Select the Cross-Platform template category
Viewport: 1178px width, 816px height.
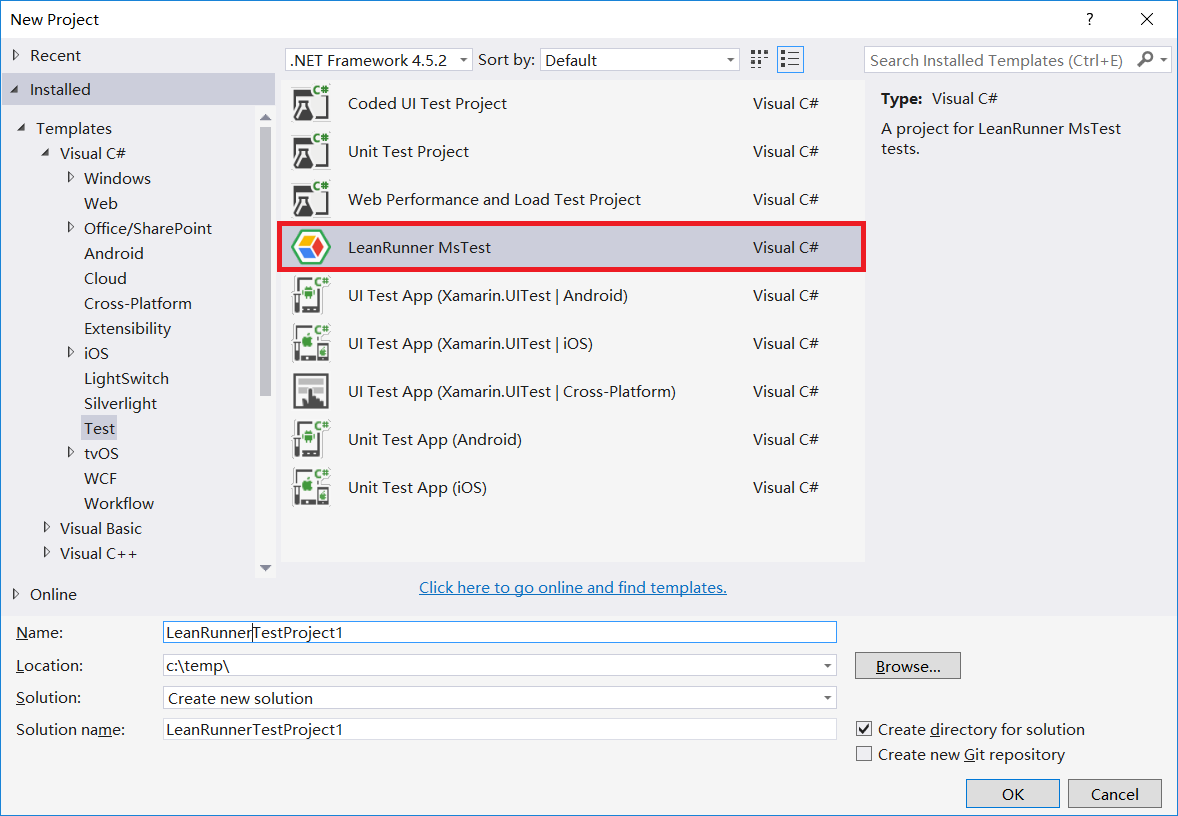click(x=137, y=304)
